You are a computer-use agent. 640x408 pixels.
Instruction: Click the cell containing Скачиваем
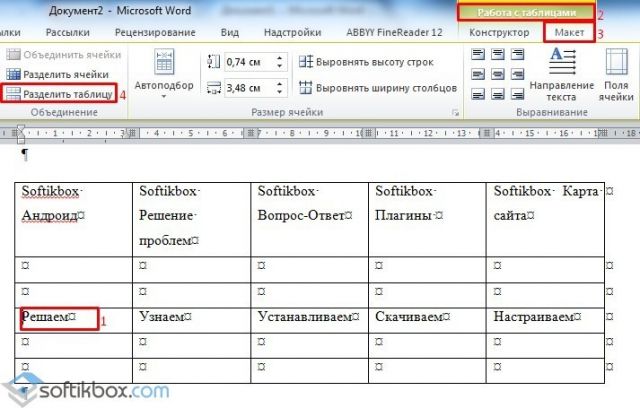click(427, 320)
